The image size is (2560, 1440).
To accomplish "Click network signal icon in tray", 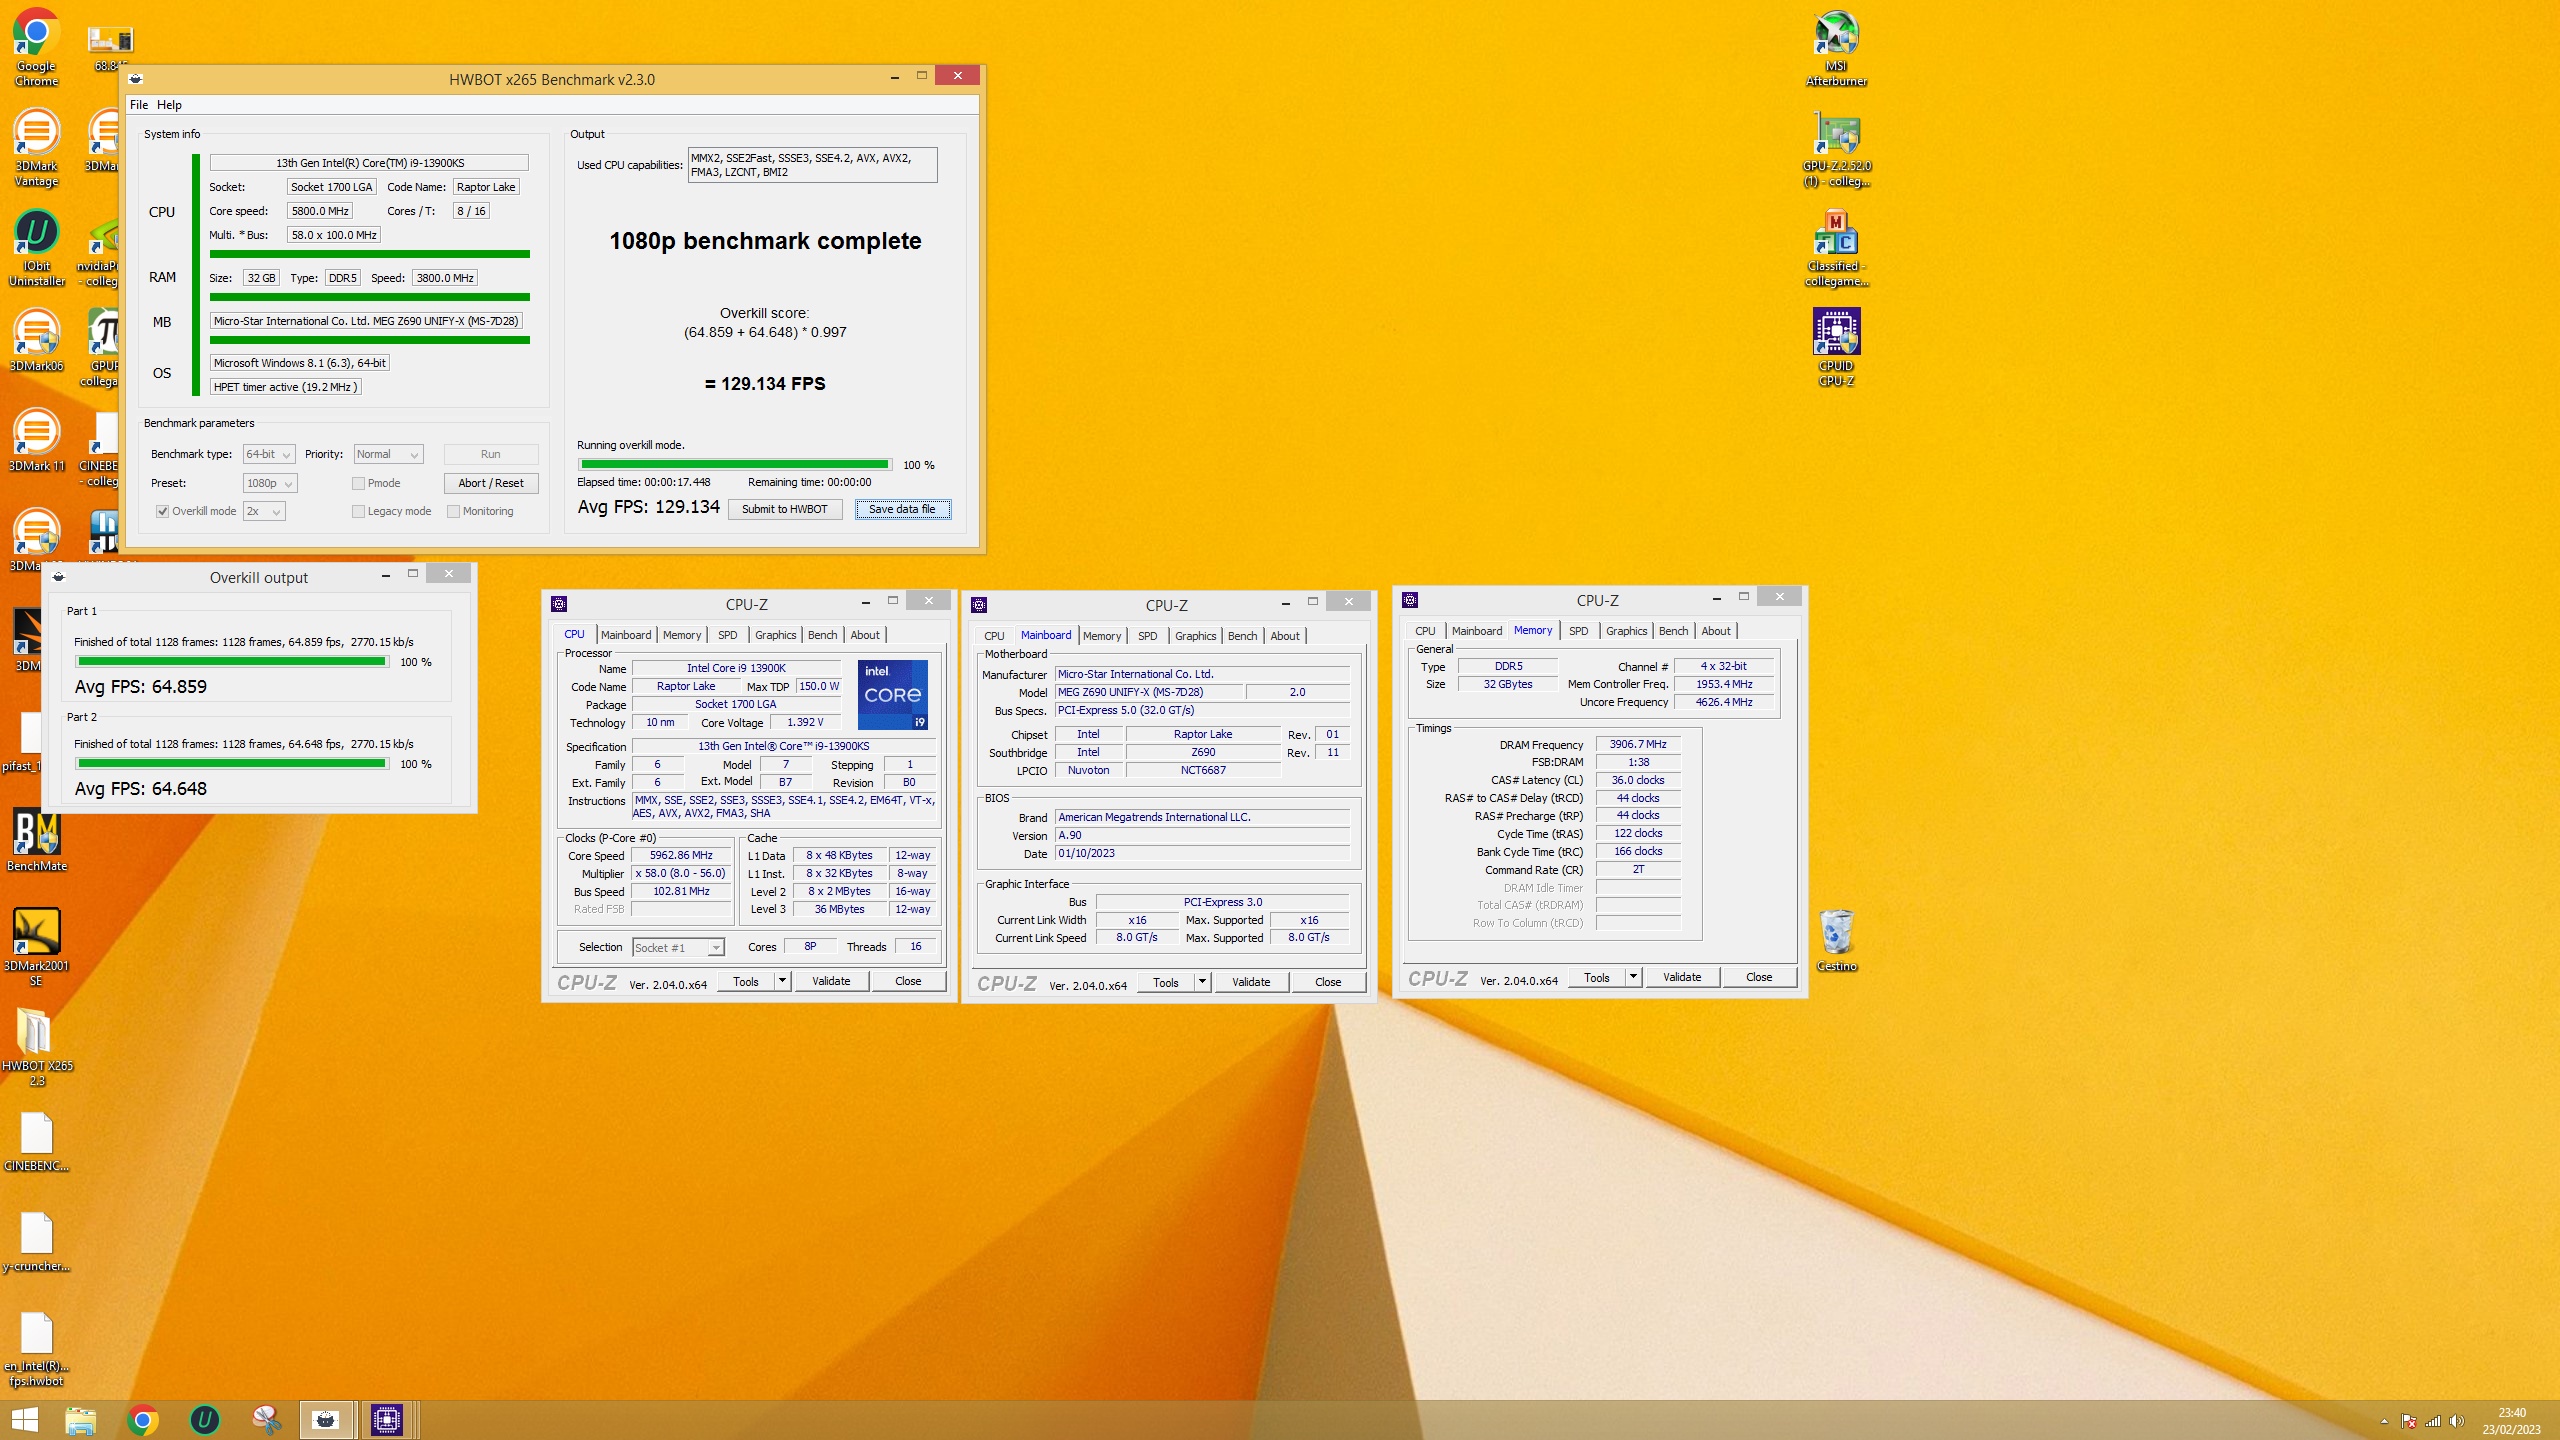I will (x=2433, y=1421).
